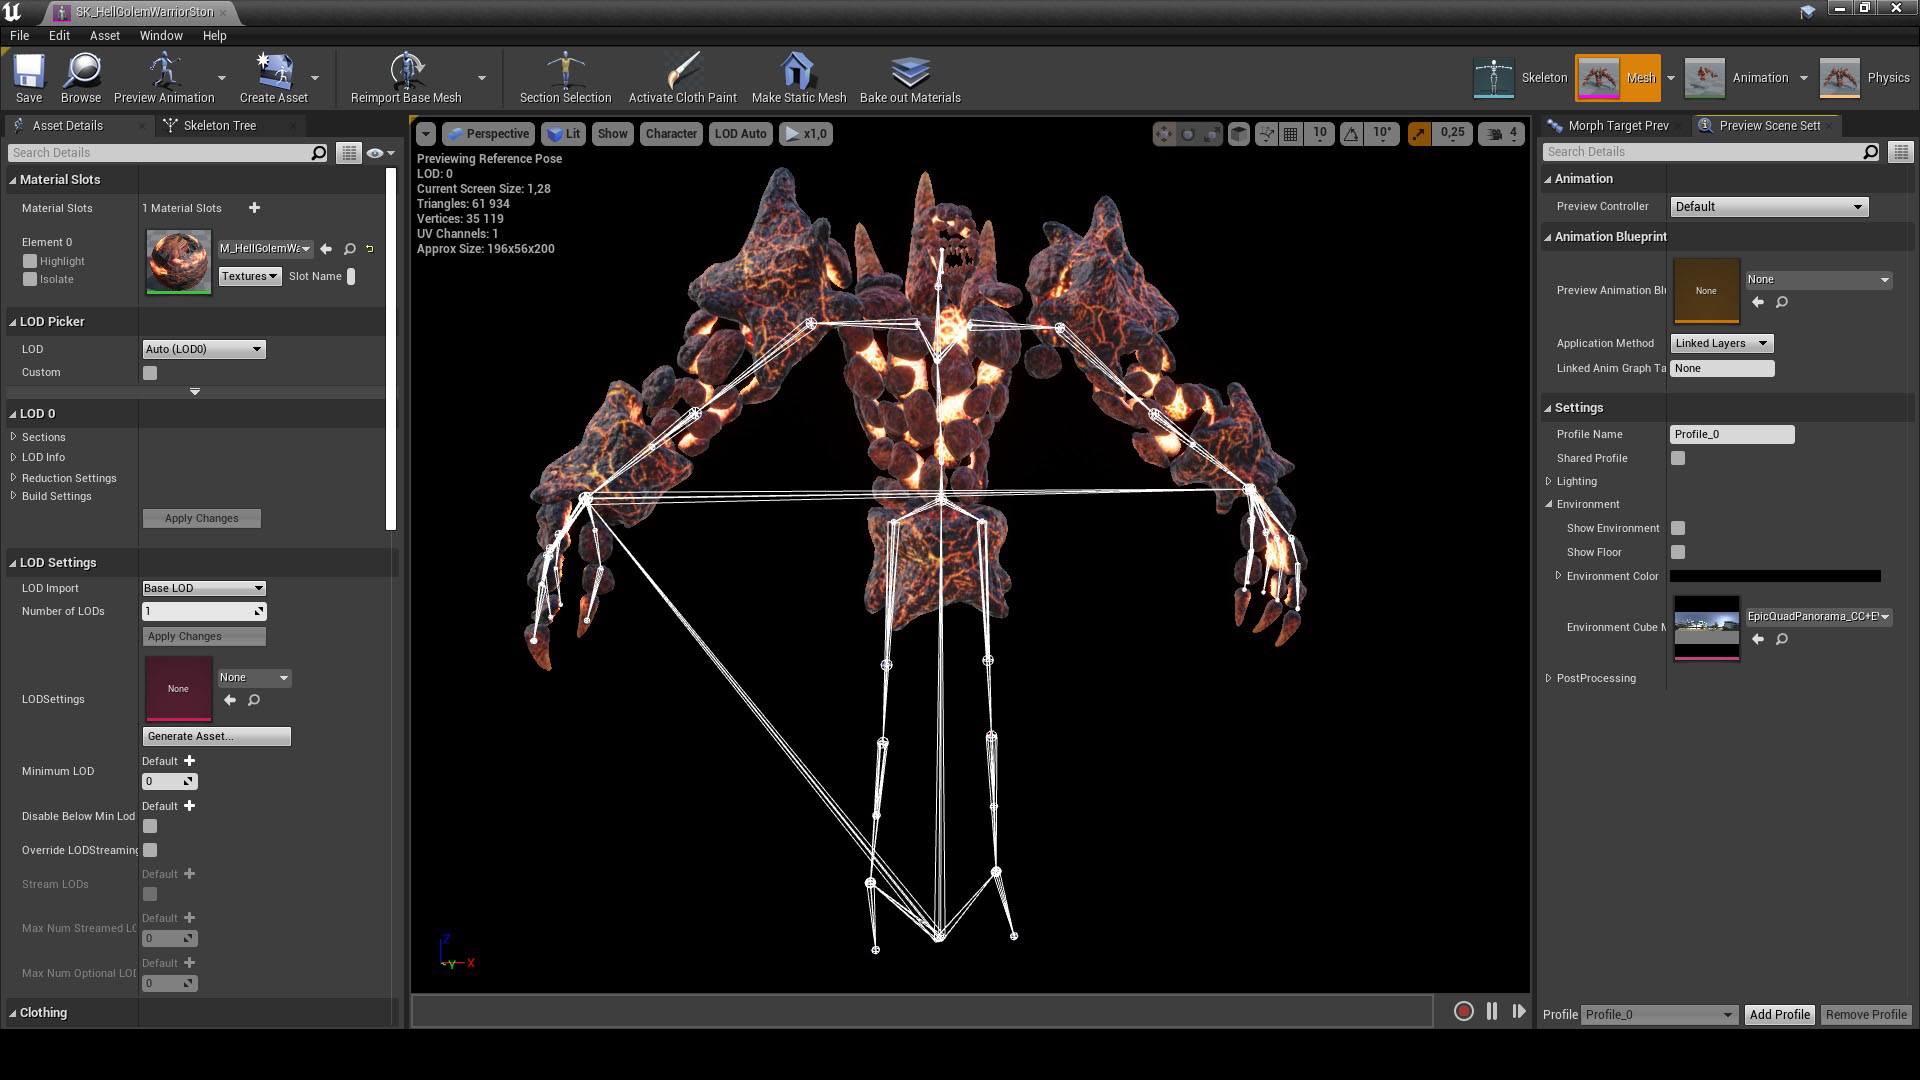
Task: Toggle the Highlight checkbox for Element 0
Action: (30, 260)
